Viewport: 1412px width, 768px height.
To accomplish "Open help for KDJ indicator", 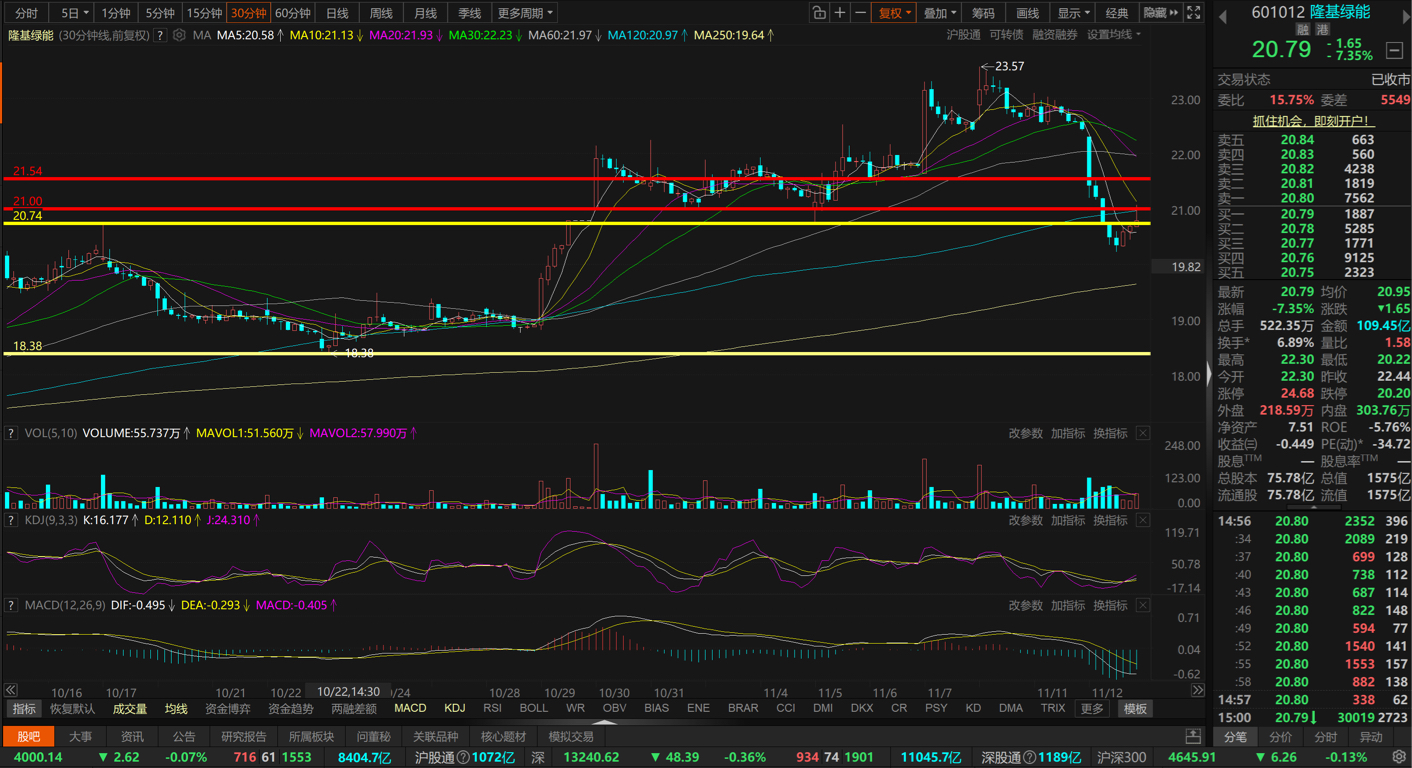I will click(x=11, y=520).
